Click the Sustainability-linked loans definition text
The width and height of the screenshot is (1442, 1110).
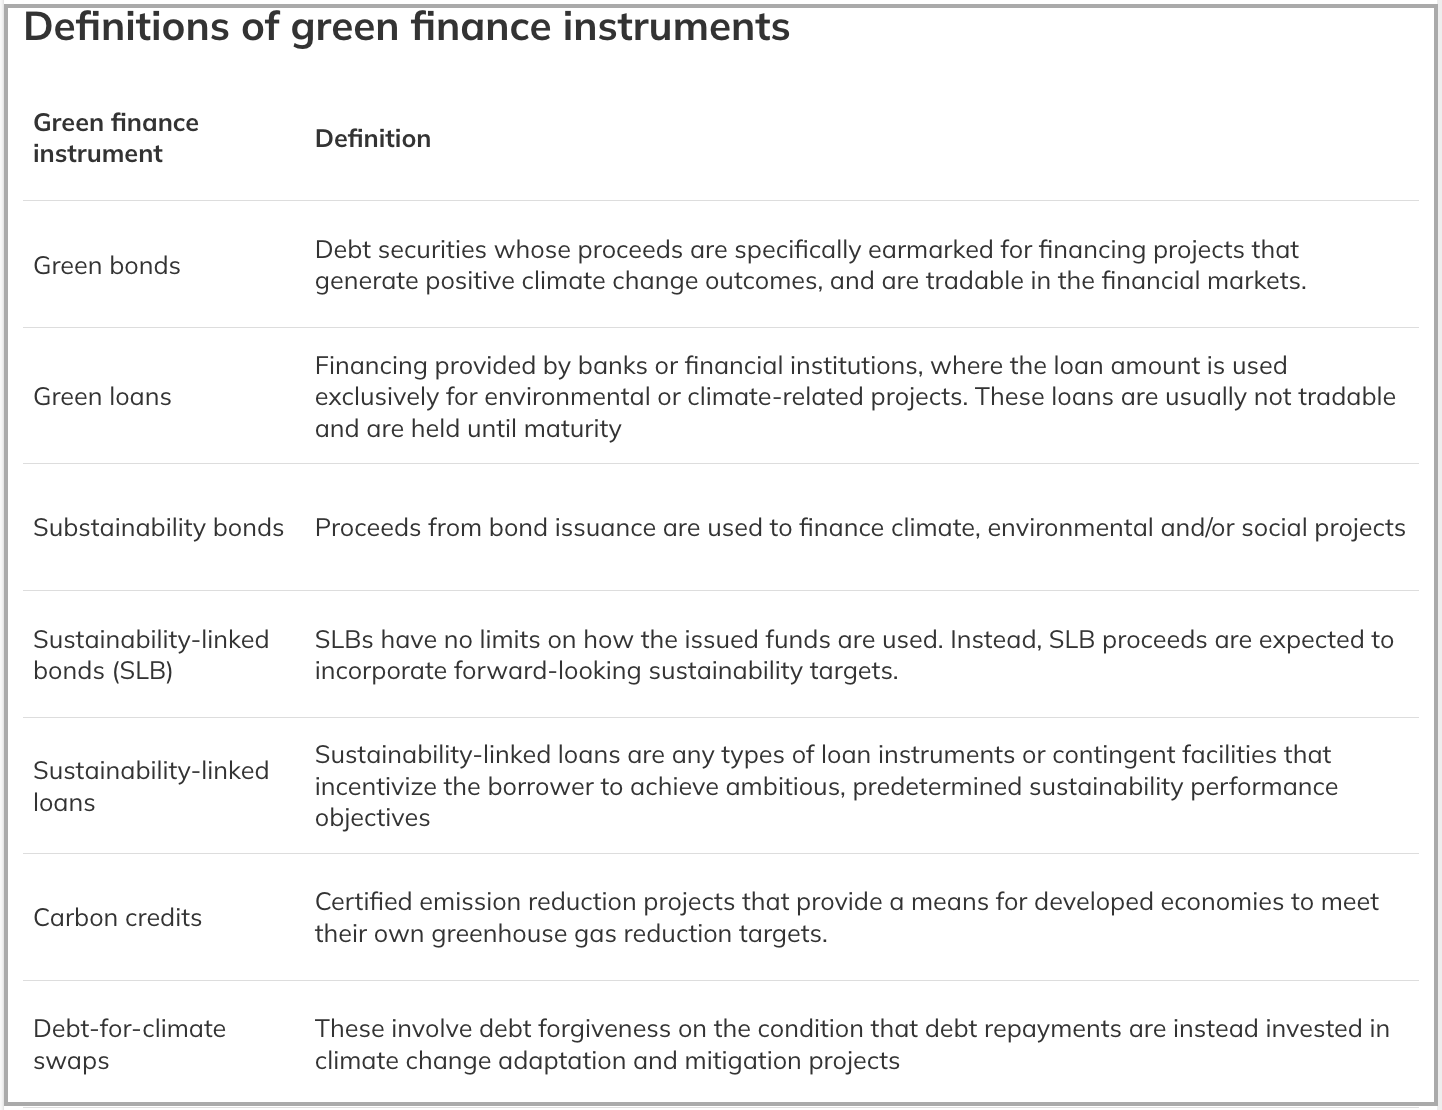[x=826, y=786]
